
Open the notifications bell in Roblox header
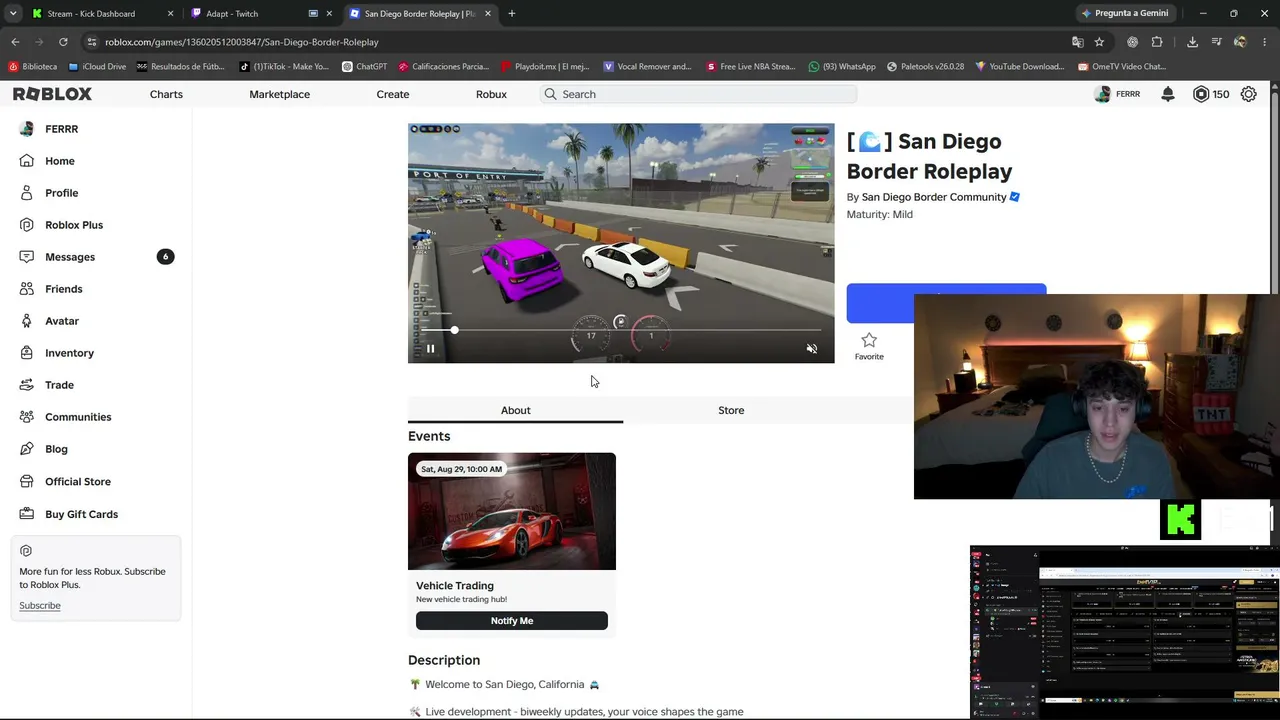point(1167,94)
